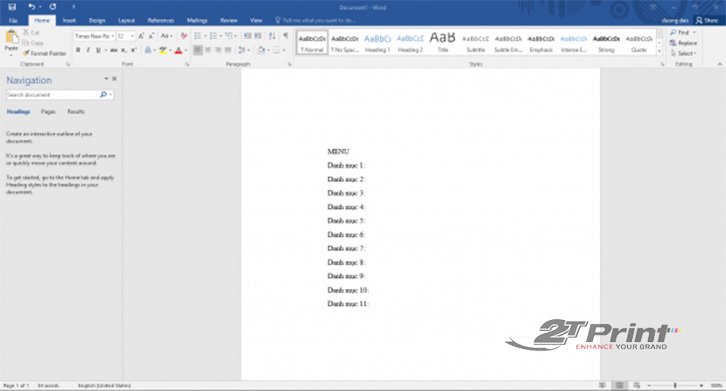Show Results in Navigation pane
The width and height of the screenshot is (726, 391).
[x=76, y=112]
